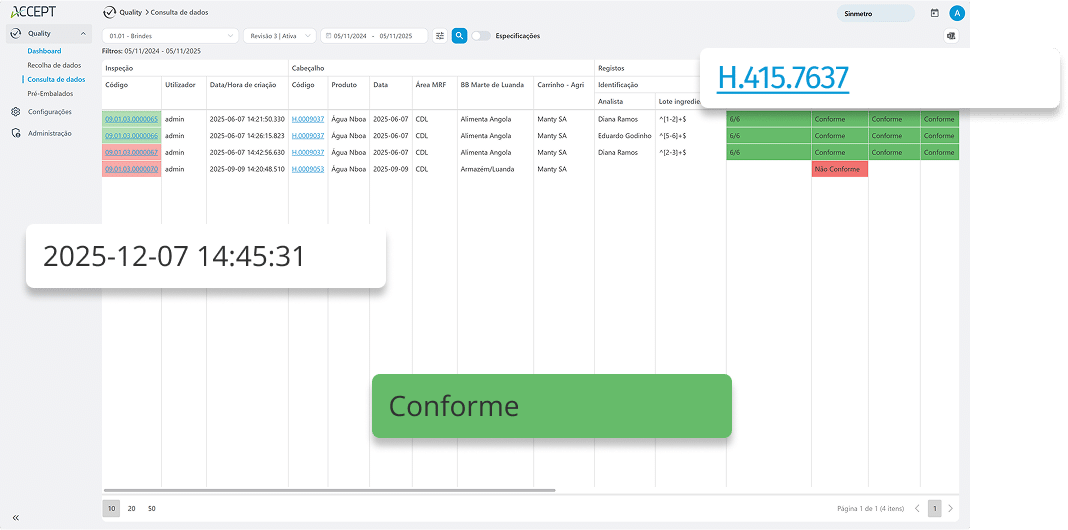
Task: Open Pré-Embalados in the sidebar
Action: pyautogui.click(x=50, y=93)
